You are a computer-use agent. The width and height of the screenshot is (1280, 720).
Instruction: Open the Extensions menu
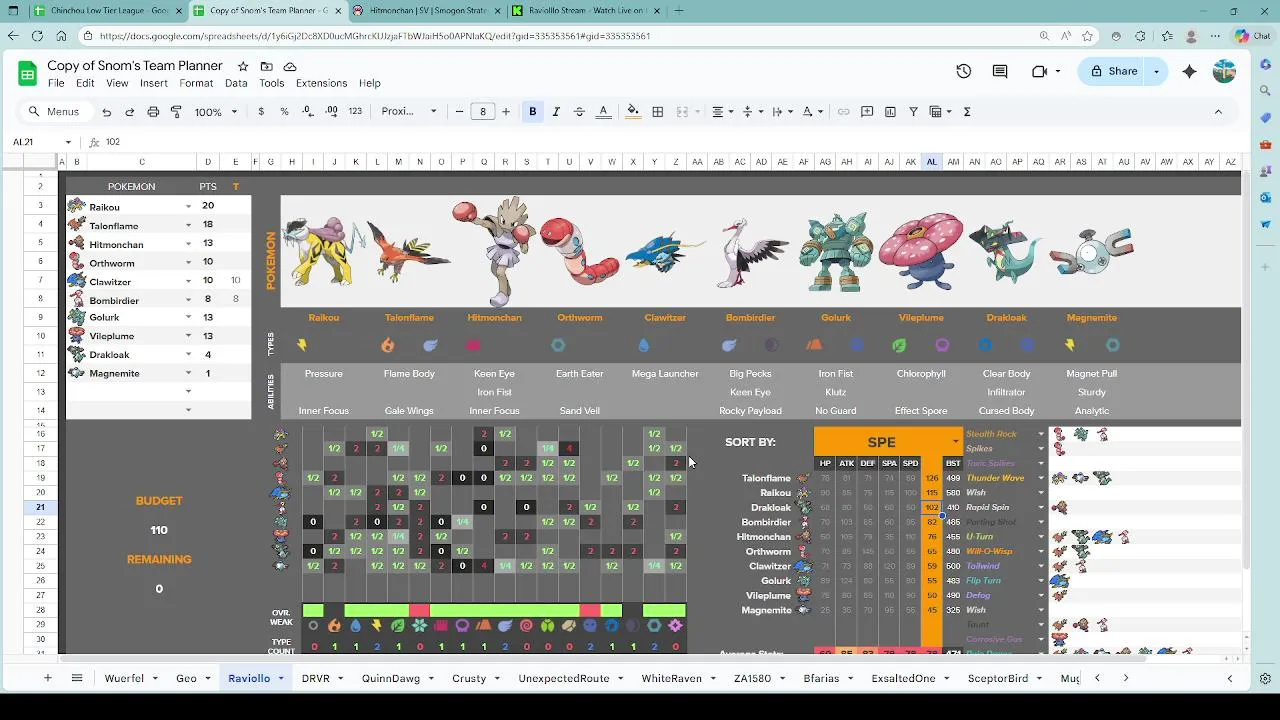[x=321, y=83]
